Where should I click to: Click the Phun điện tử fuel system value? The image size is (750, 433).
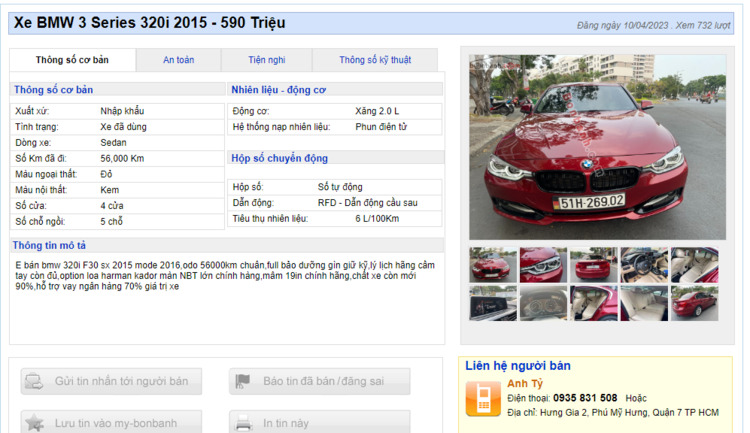click(381, 127)
